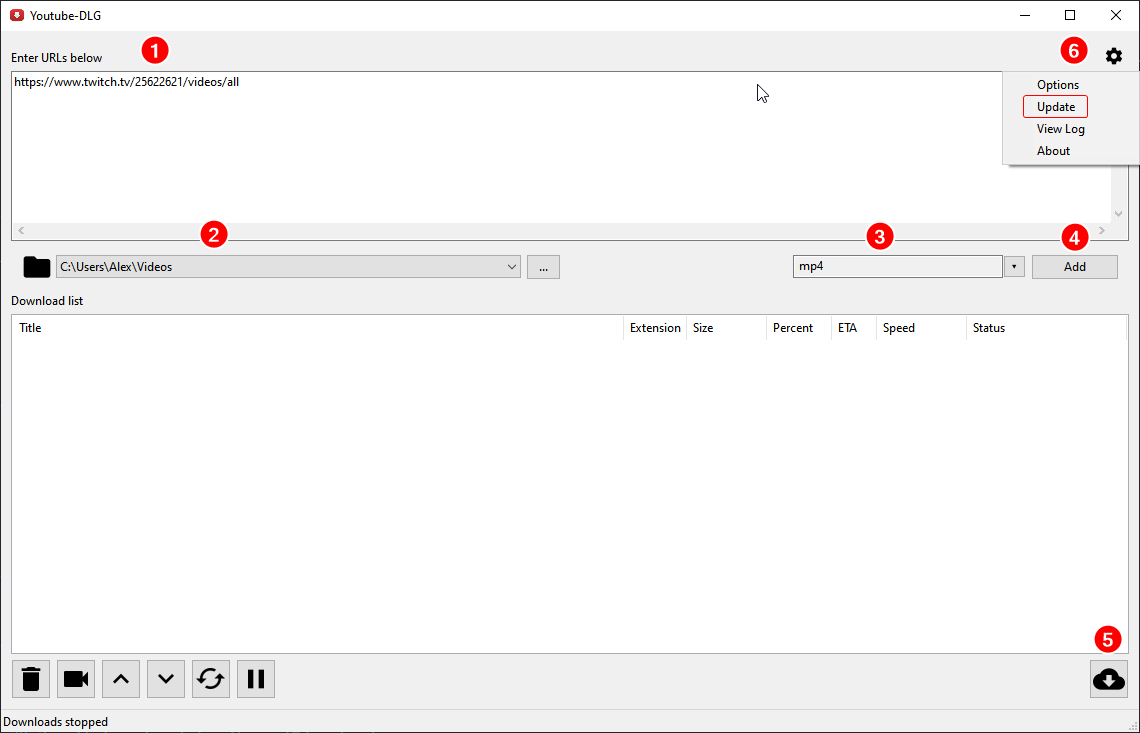The width and height of the screenshot is (1140, 733).
Task: Play video using the camera icon
Action: coord(76,679)
